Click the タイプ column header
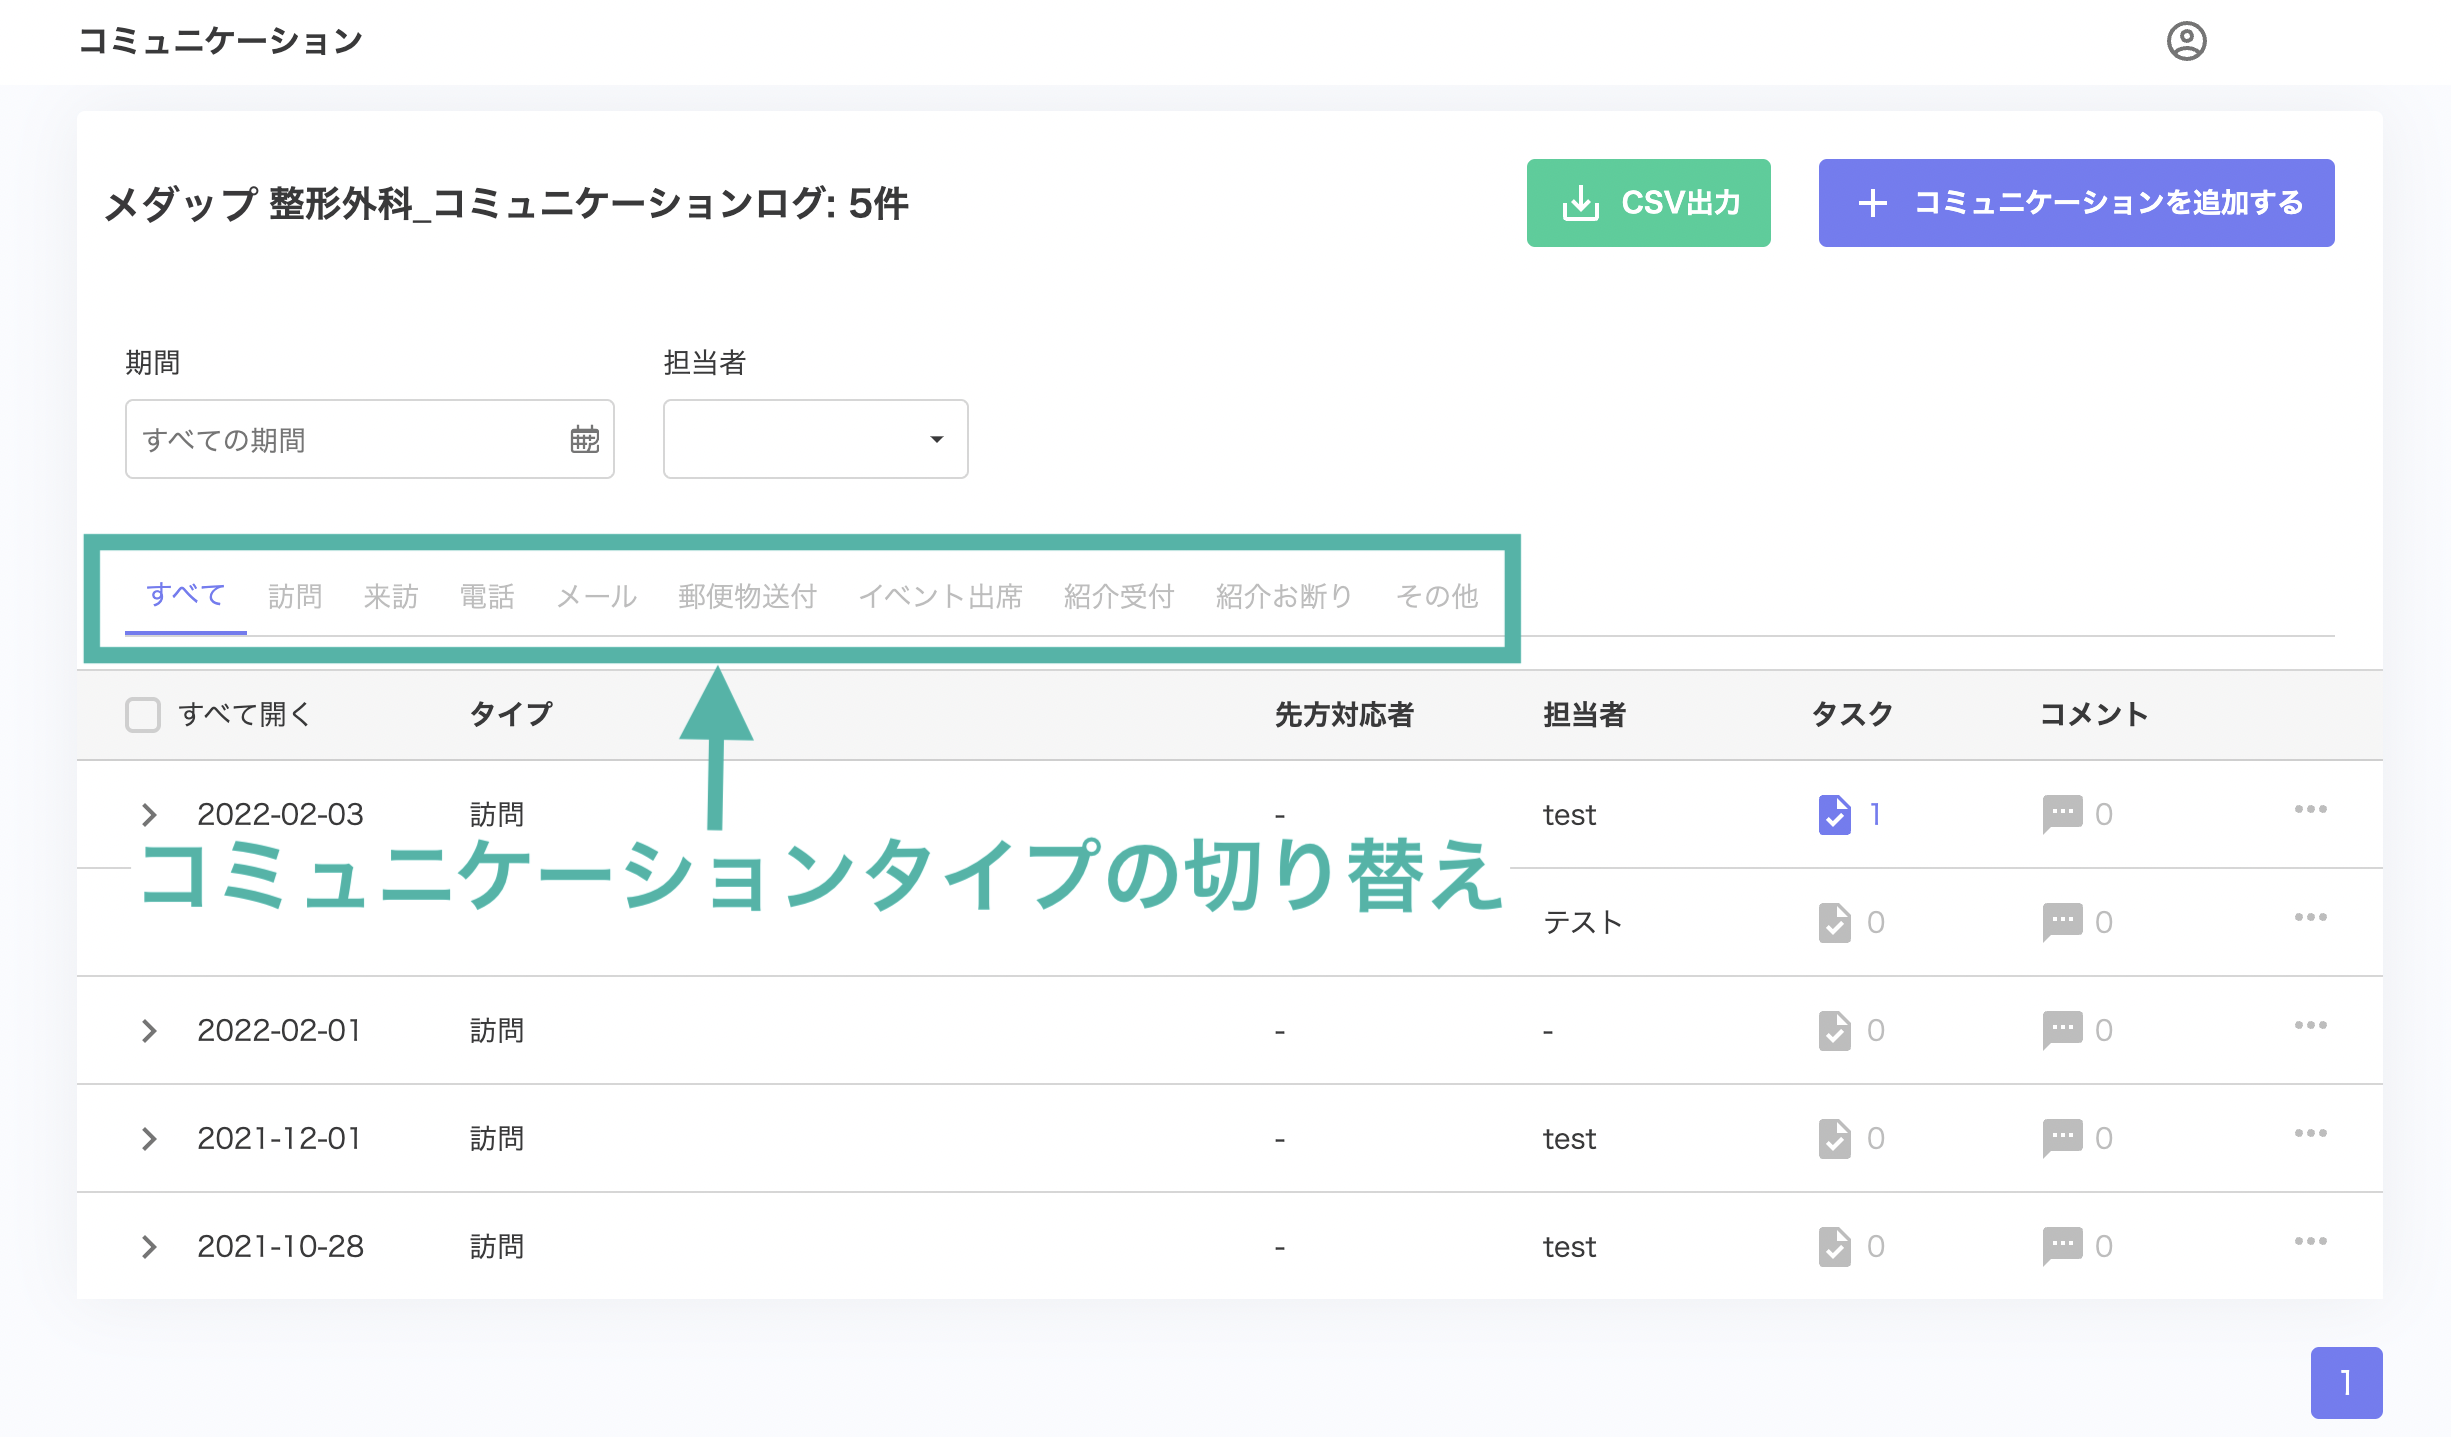 (x=511, y=714)
